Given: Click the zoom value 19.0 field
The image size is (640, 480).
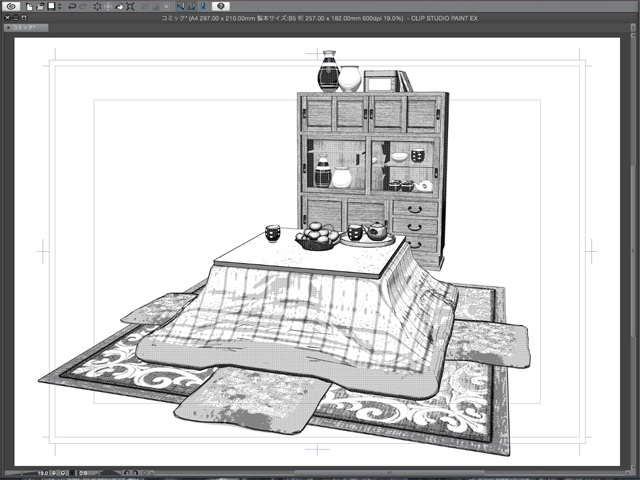Looking at the screenshot, I should click(x=43, y=473).
